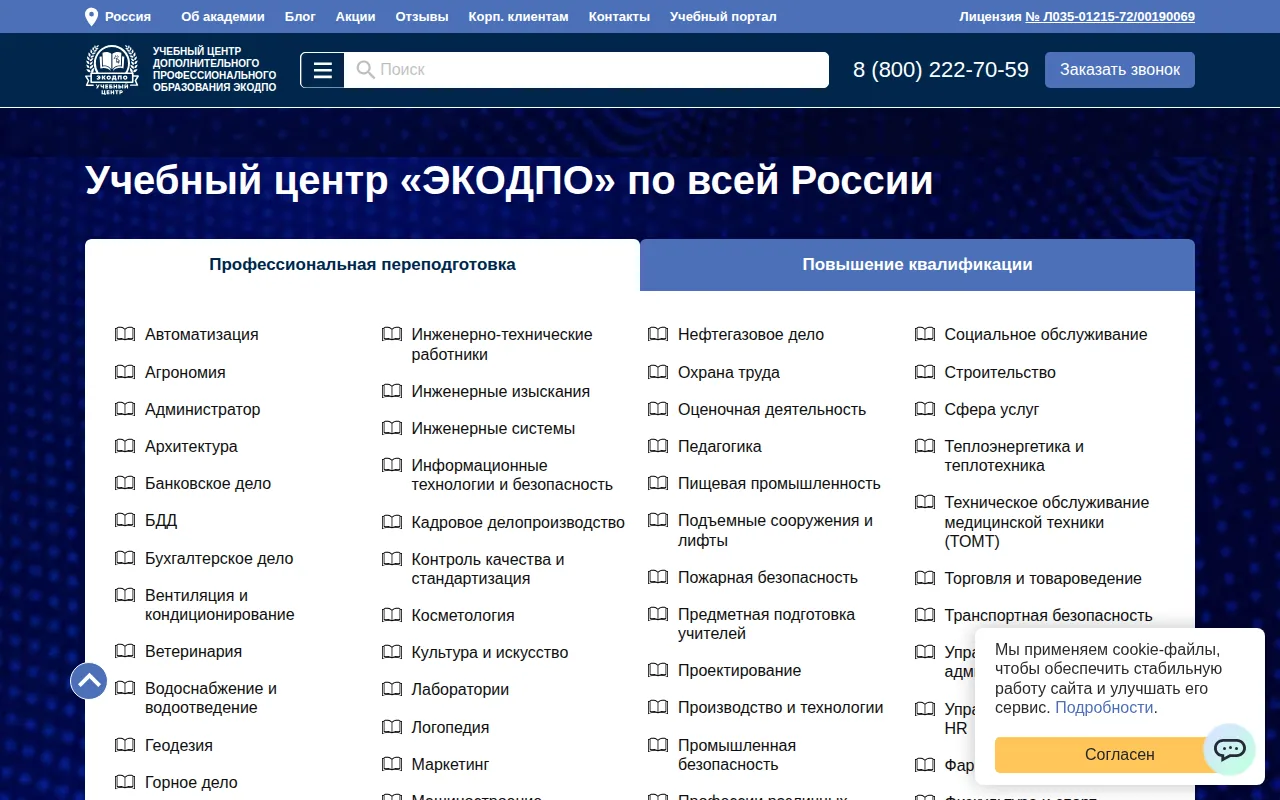Click the scroll-to-top arrow button
Image resolution: width=1280 pixels, height=800 pixels.
click(89, 681)
